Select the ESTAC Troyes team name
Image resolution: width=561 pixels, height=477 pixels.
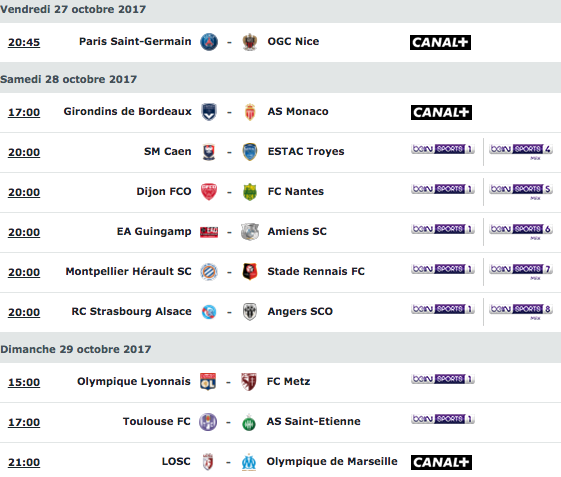[306, 151]
